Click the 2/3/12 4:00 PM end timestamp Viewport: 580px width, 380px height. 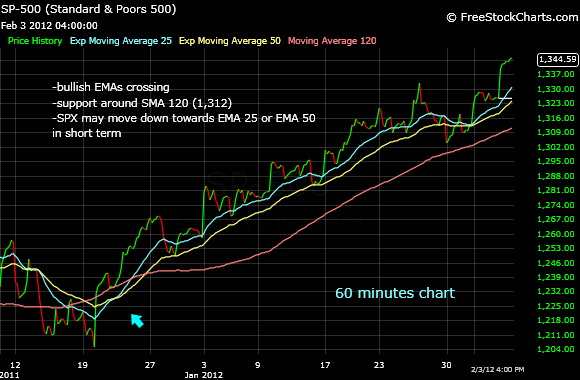498,370
